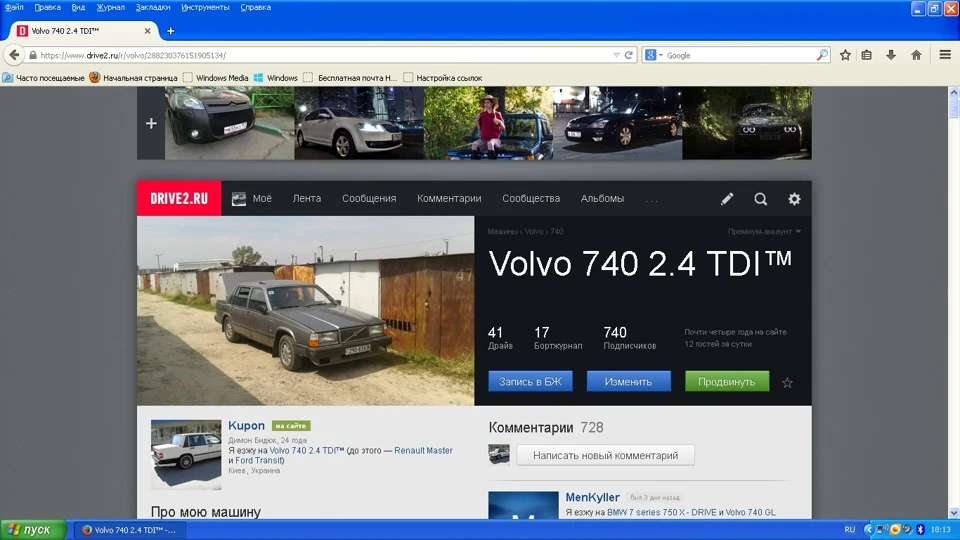Open the search engine selector dropdown
Screen dimensions: 960x540
pyautogui.click(x=654, y=55)
